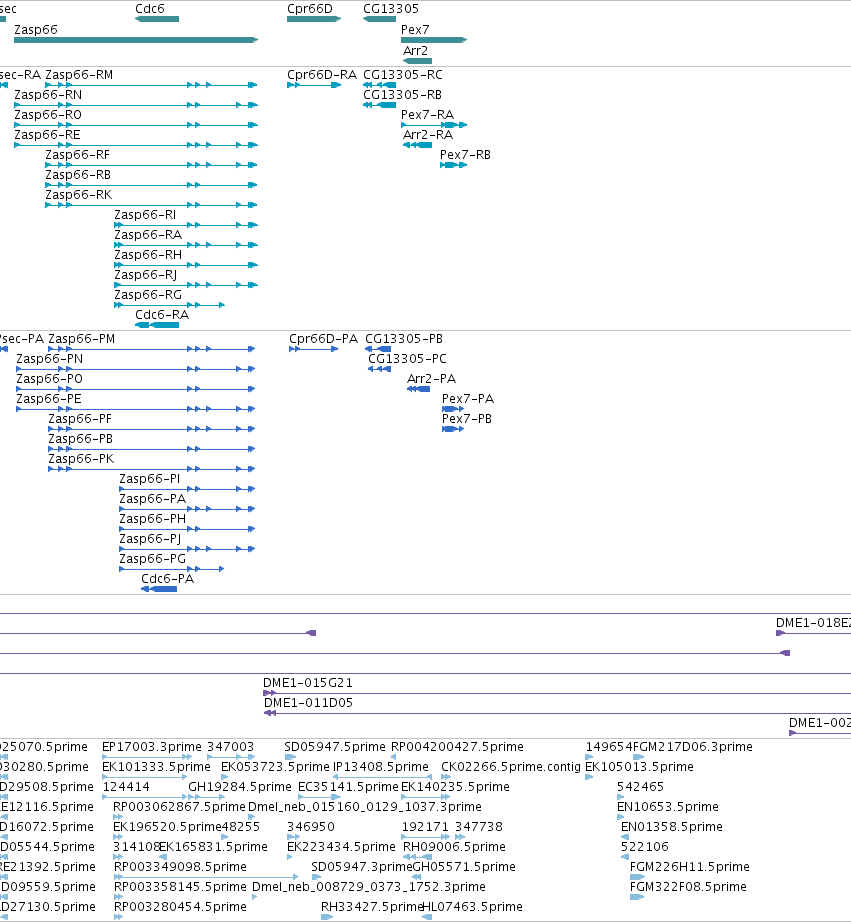Select protein Zasp66-PA
851x922 pixels.
coord(187,509)
